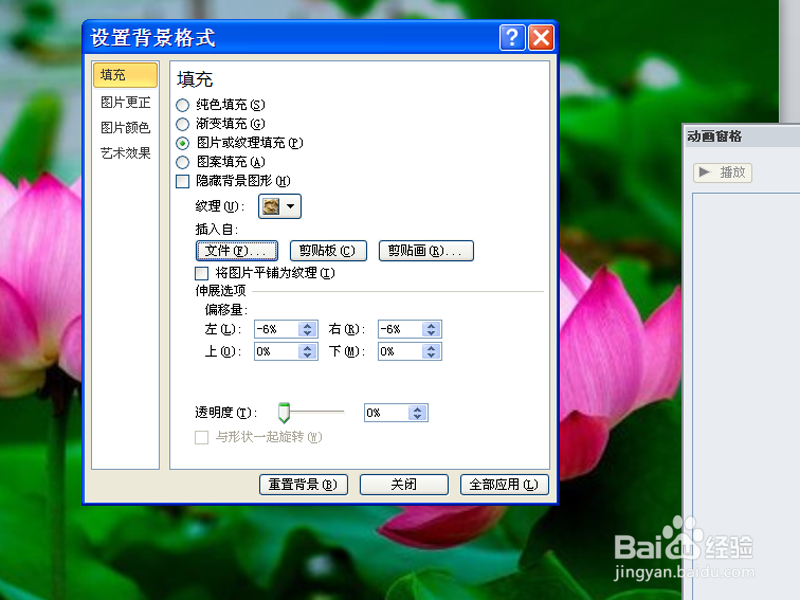Adjust the 上(O) offset spinner arrows
Viewport: 800px width, 600px height.
tap(308, 352)
